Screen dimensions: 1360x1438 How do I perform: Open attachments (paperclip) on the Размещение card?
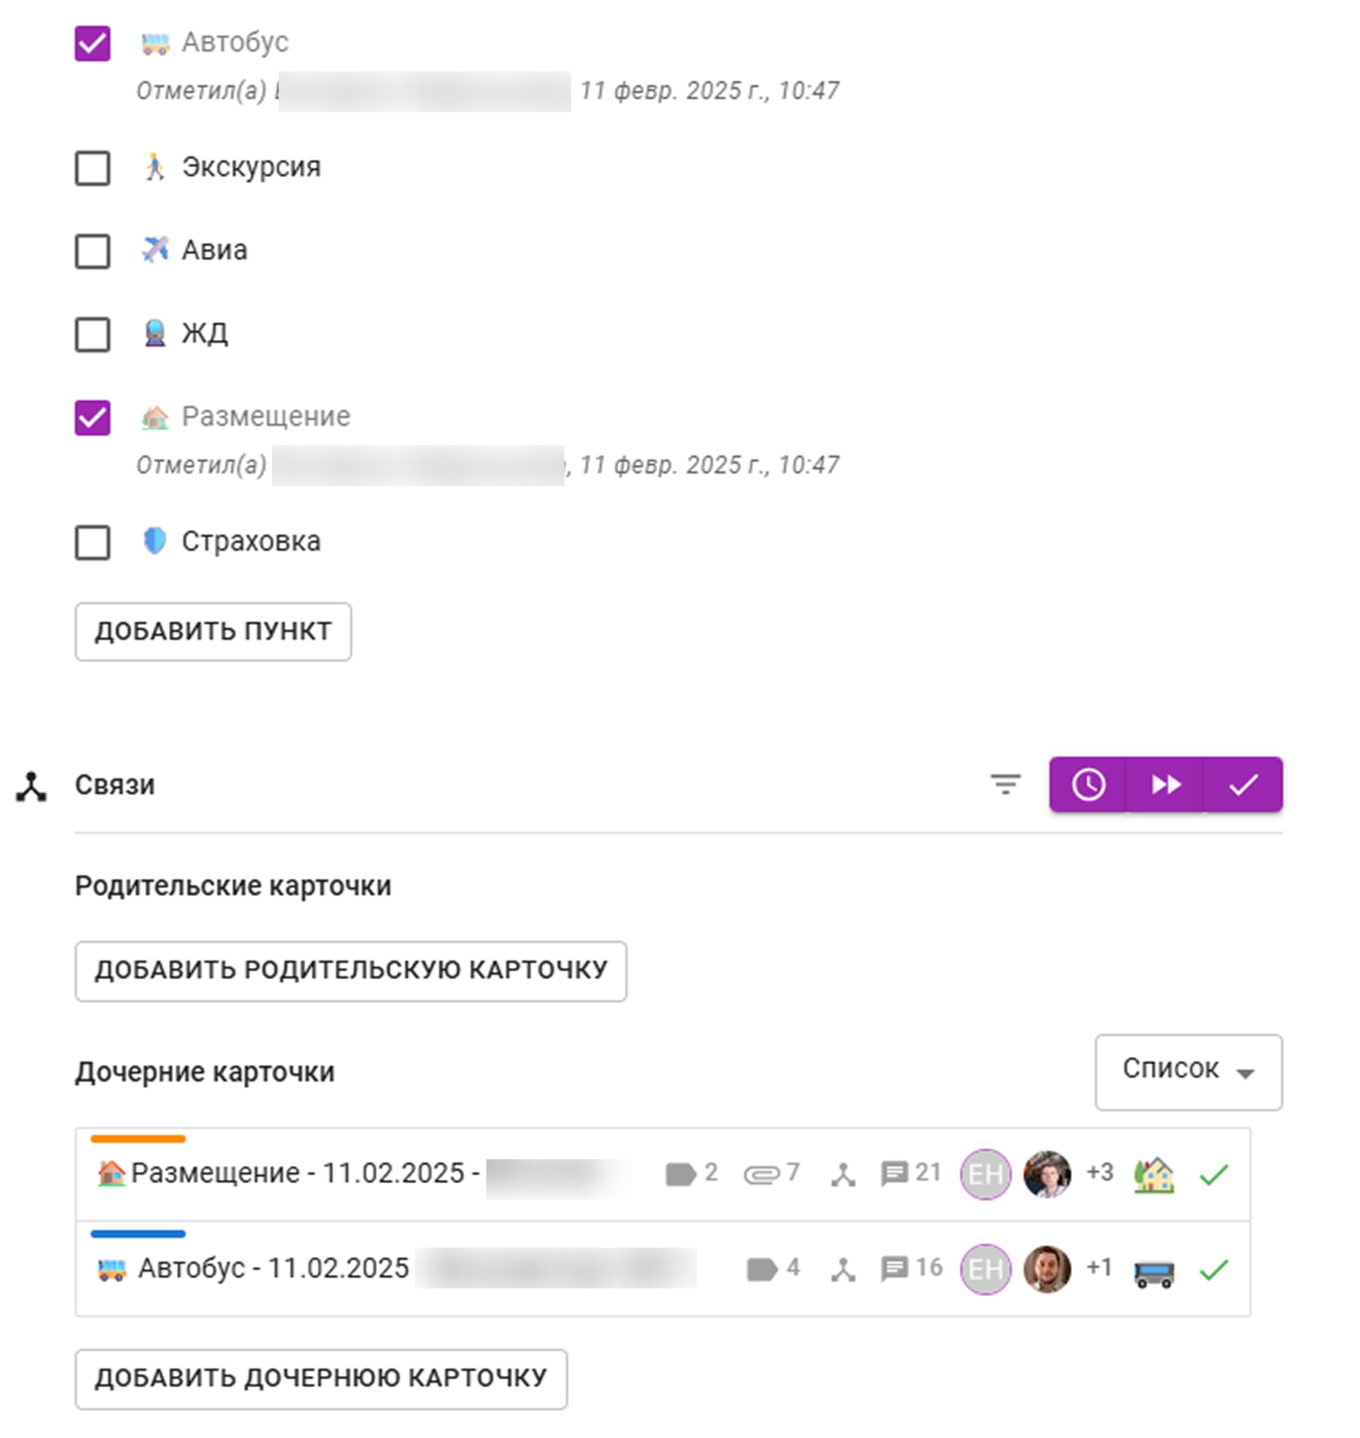762,1173
